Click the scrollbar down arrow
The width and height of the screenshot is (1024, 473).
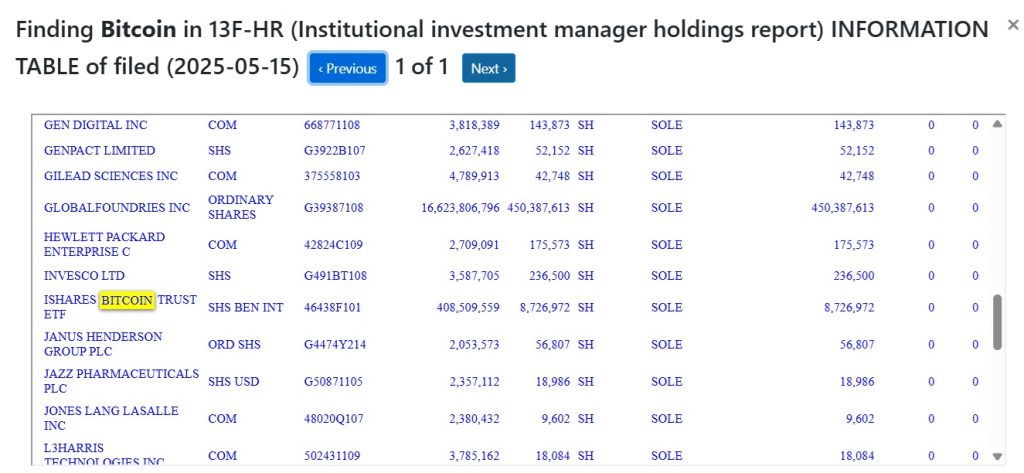pyautogui.click(x=997, y=456)
